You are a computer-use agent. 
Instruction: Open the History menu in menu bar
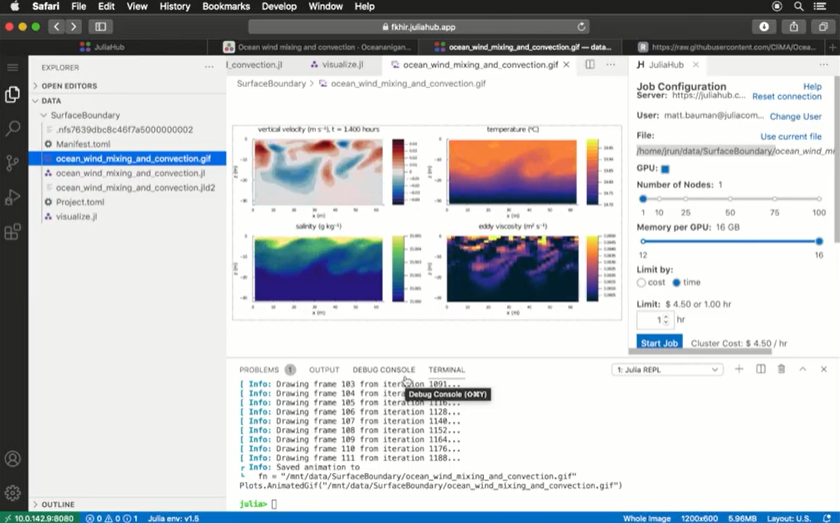175,6
